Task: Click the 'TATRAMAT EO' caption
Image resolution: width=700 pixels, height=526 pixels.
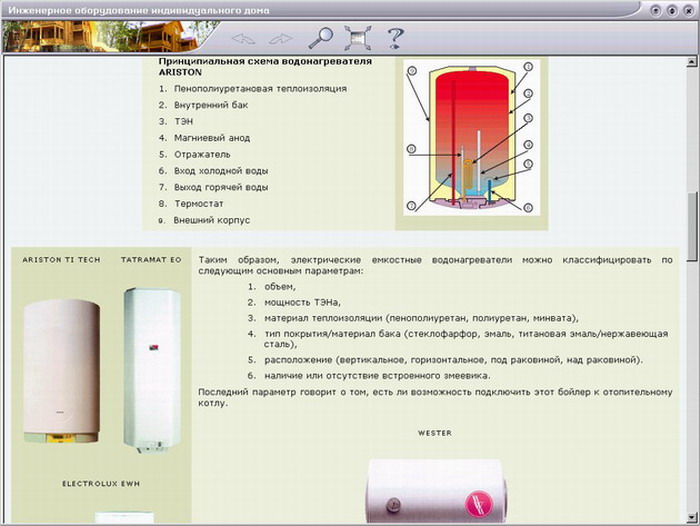Action: coord(151,259)
